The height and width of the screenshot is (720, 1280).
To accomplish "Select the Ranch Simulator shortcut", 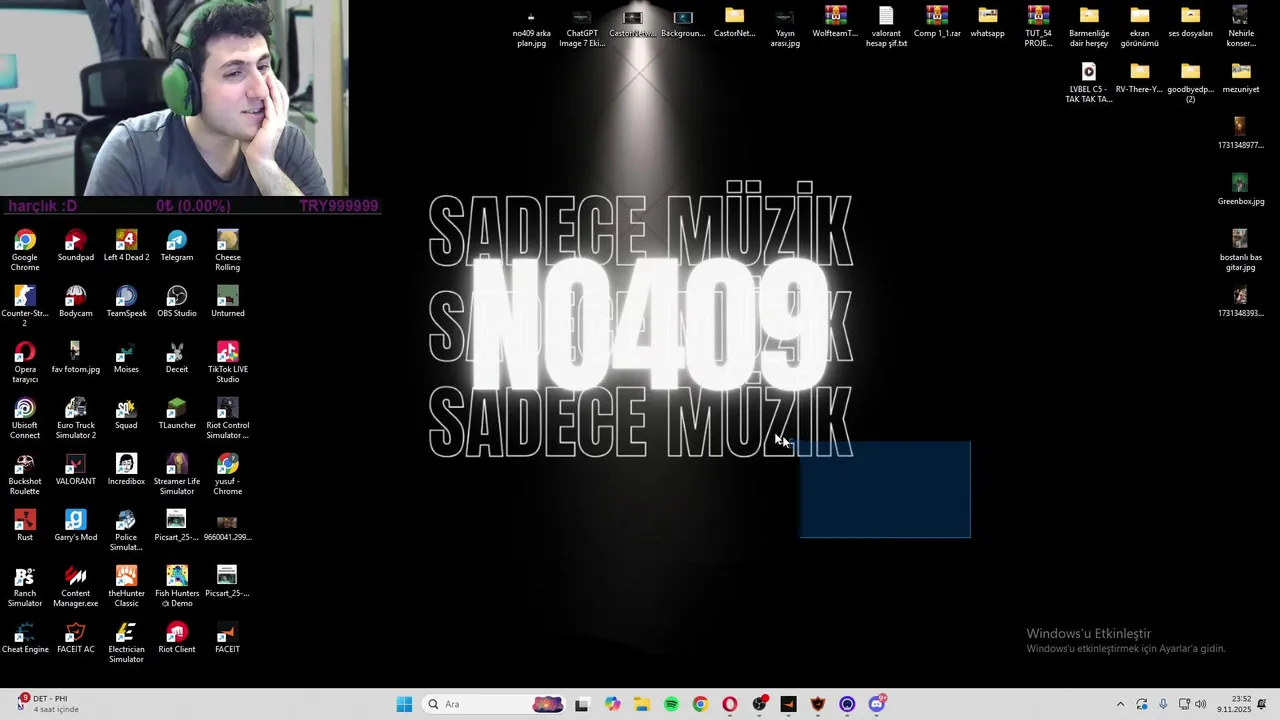I will click(x=25, y=586).
